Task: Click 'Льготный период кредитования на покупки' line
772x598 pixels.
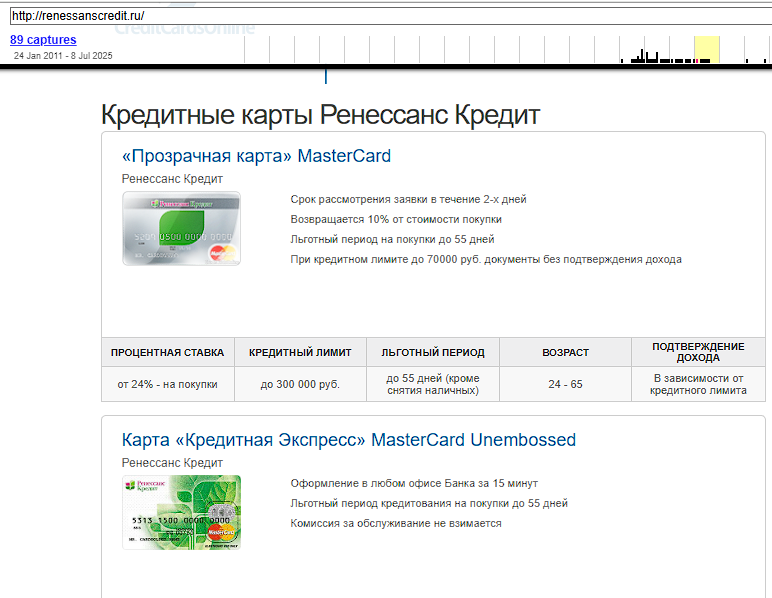Action: tap(429, 504)
